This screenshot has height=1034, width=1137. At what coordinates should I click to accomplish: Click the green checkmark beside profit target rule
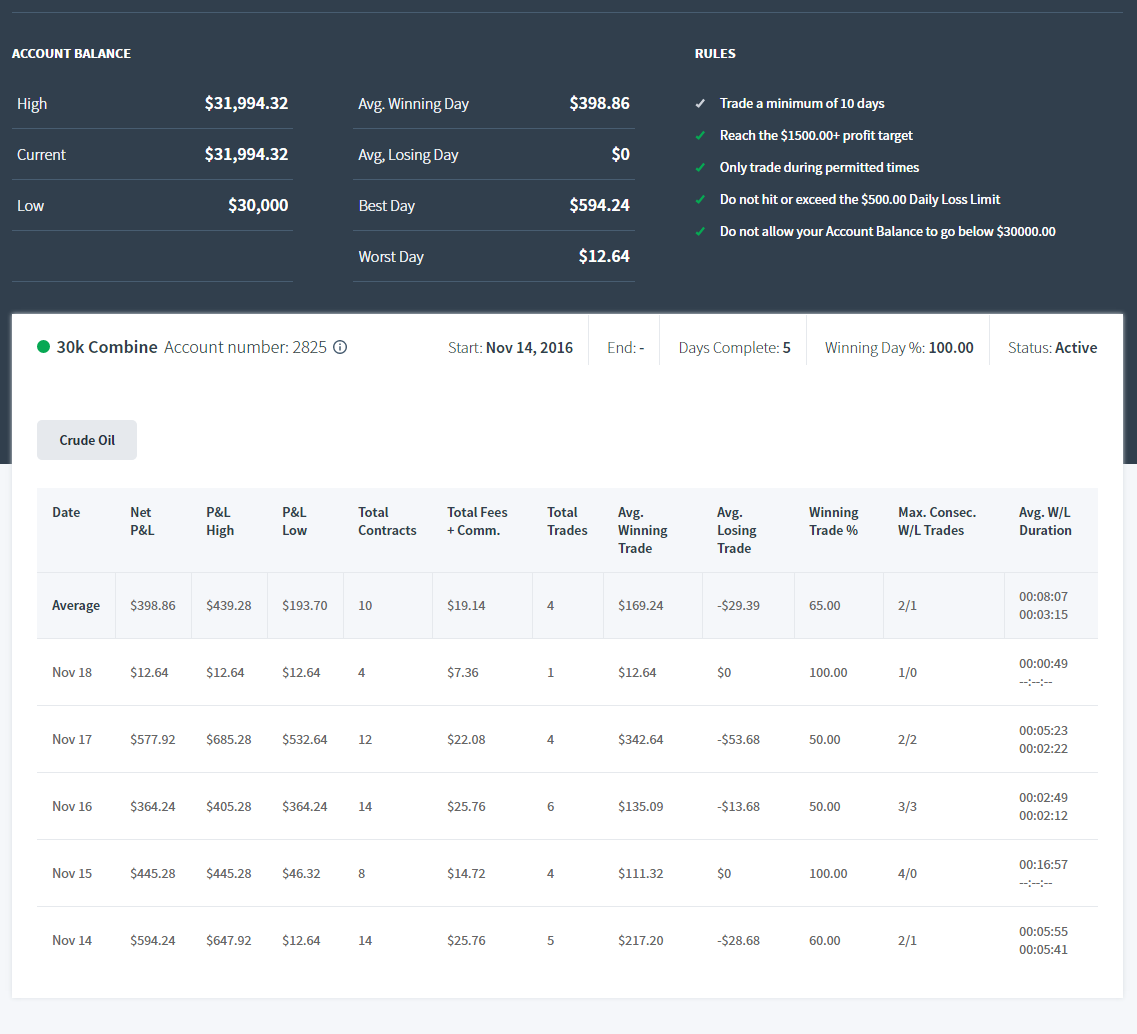[x=700, y=136]
